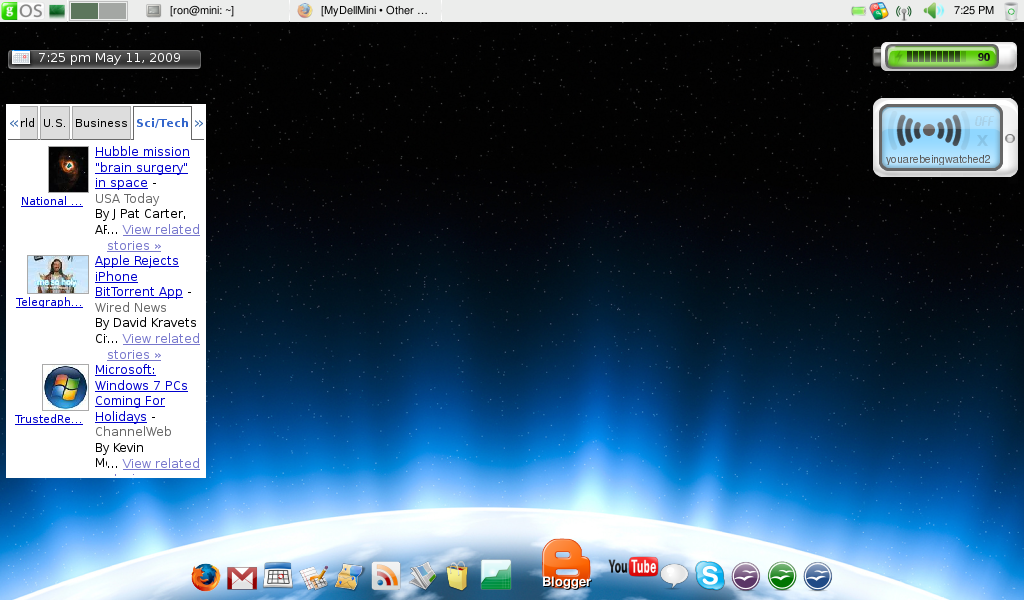Open the gOS main menu
The width and height of the screenshot is (1024, 600).
[x=22, y=10]
